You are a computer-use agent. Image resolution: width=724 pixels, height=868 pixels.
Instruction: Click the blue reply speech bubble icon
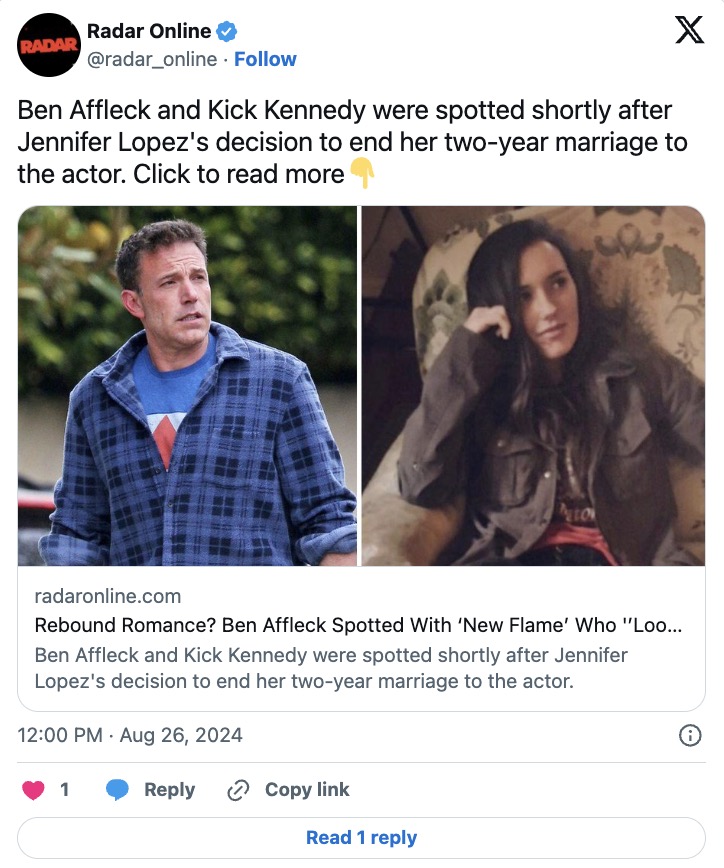tap(118, 790)
